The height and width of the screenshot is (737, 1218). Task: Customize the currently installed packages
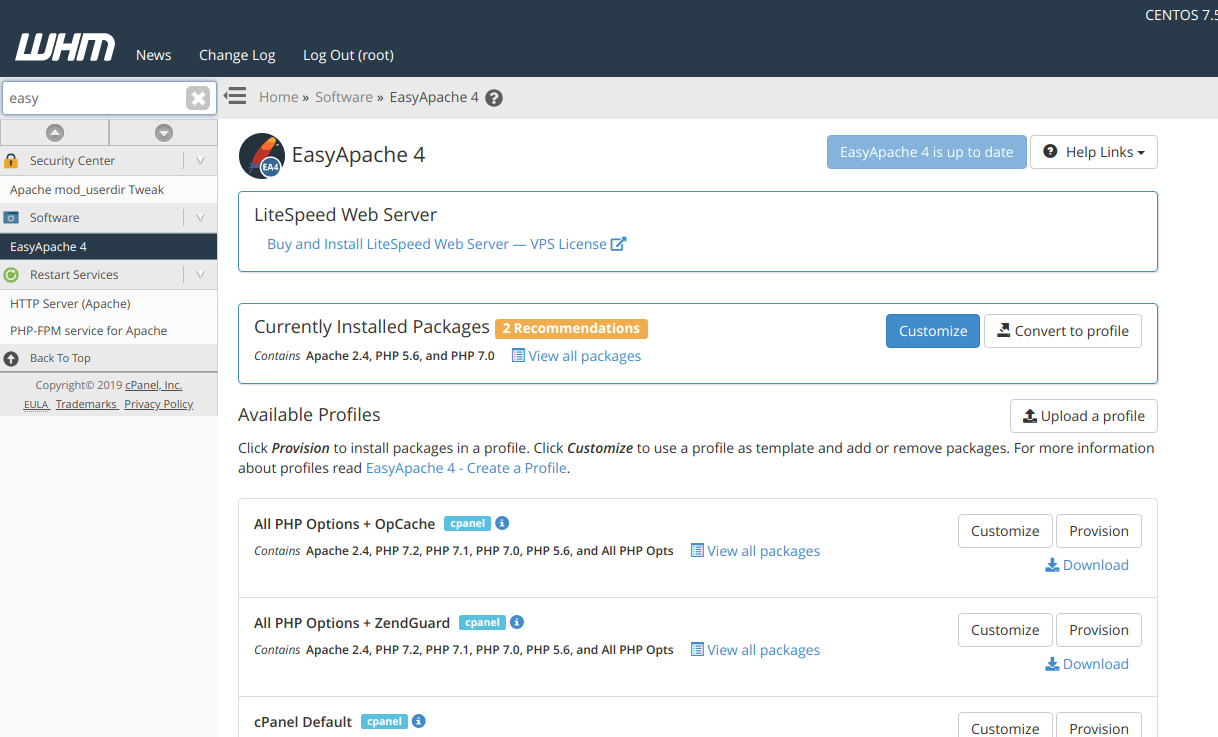(932, 331)
